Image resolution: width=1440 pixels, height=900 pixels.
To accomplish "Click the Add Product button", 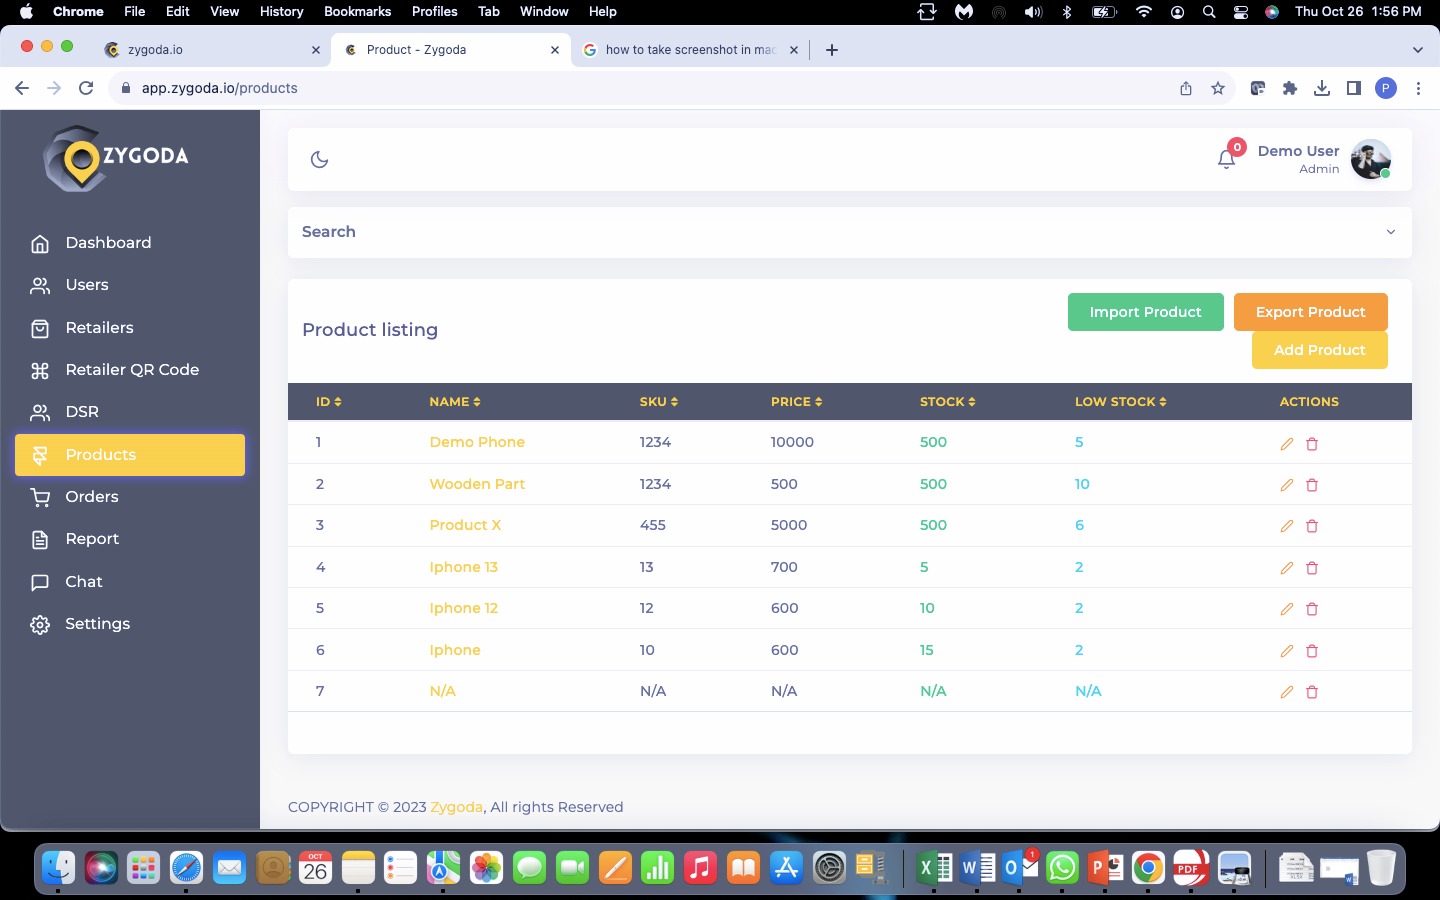I will (1319, 350).
